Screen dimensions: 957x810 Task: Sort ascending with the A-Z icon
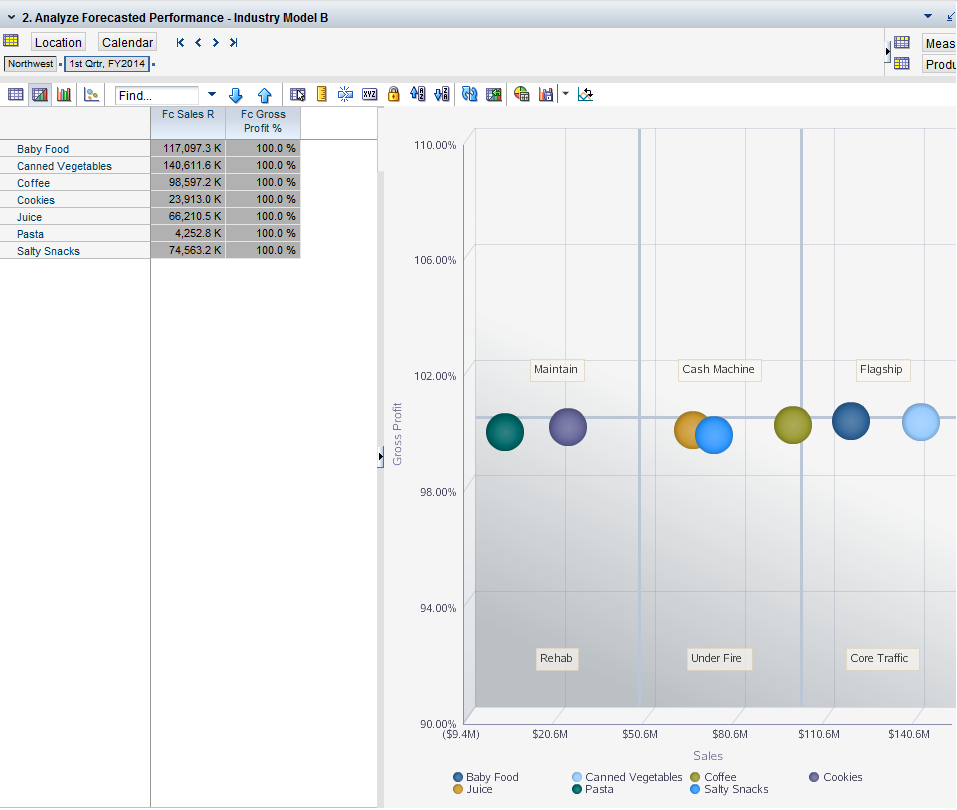pyautogui.click(x=418, y=94)
